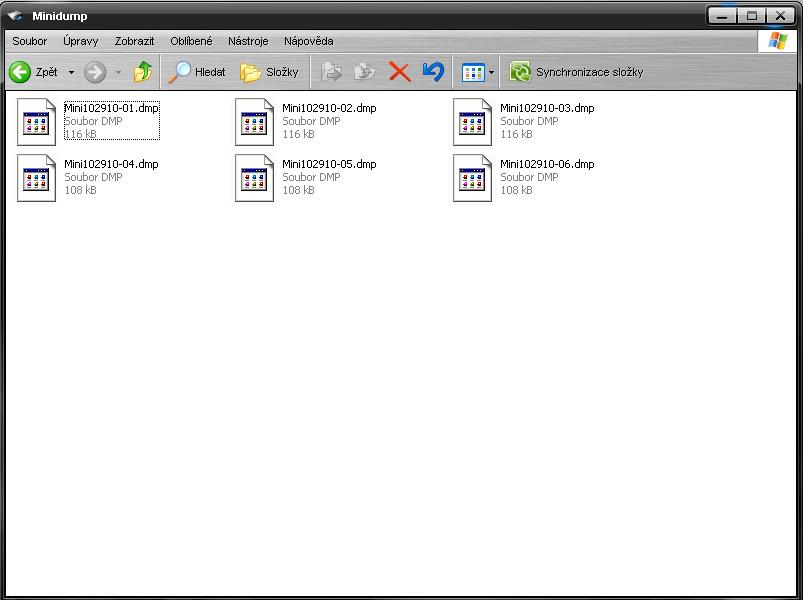The height and width of the screenshot is (600, 803).
Task: Select the Mini102910-04.dmp file icon
Action: [37, 178]
